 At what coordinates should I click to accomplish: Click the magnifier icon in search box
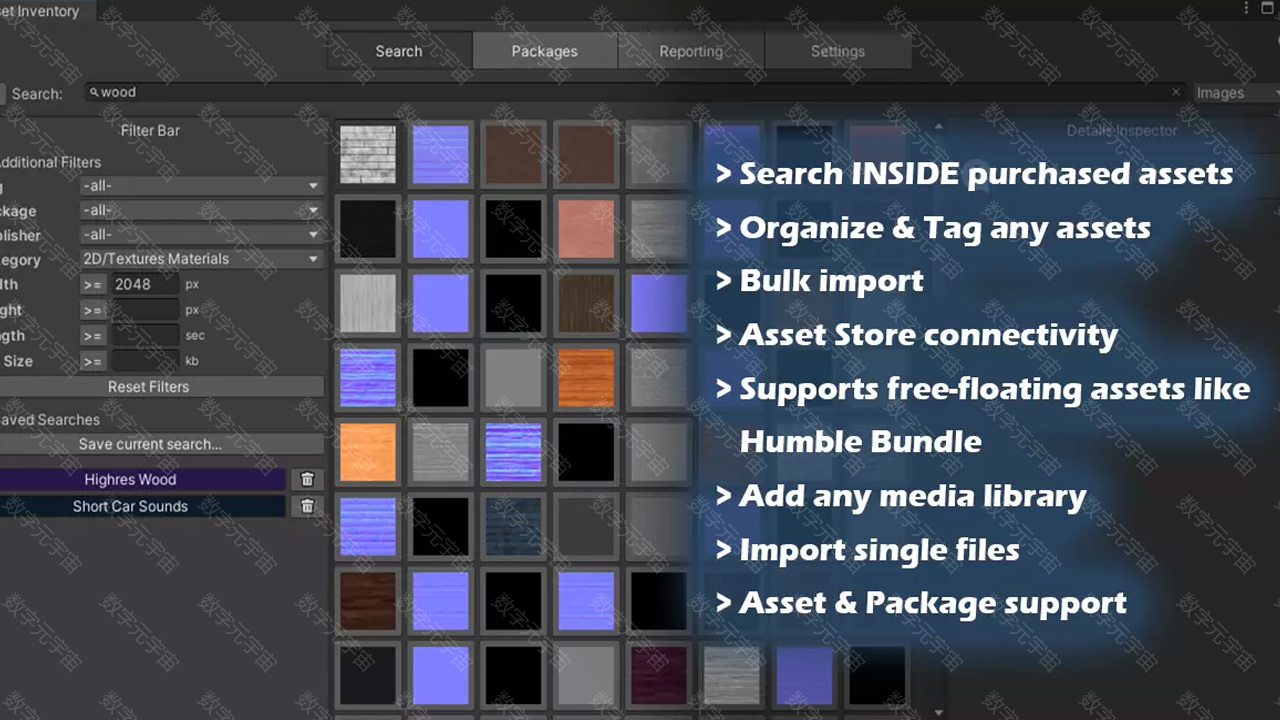click(x=94, y=92)
